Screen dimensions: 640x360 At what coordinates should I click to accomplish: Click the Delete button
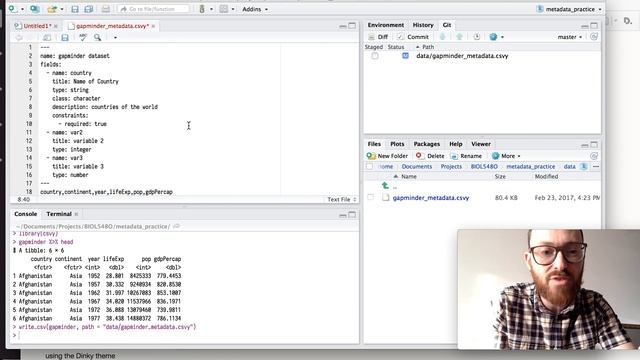pos(430,156)
